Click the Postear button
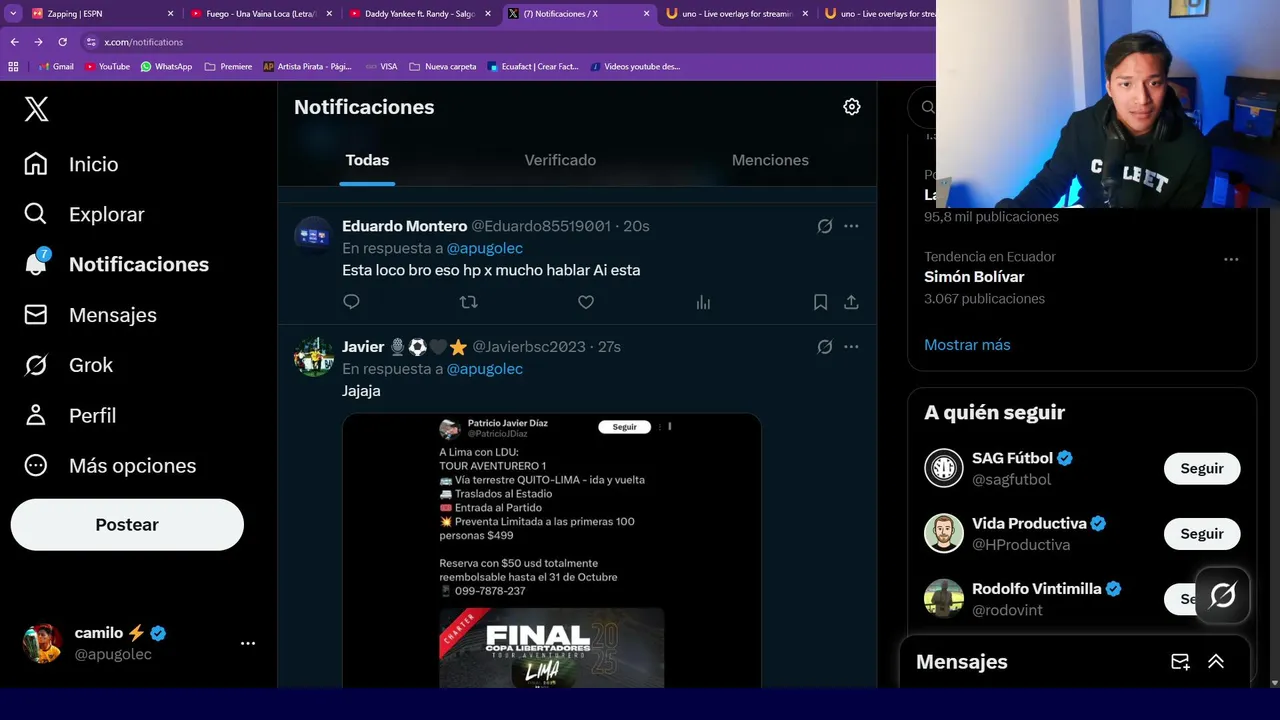Image resolution: width=1280 pixels, height=720 pixels. (x=127, y=525)
